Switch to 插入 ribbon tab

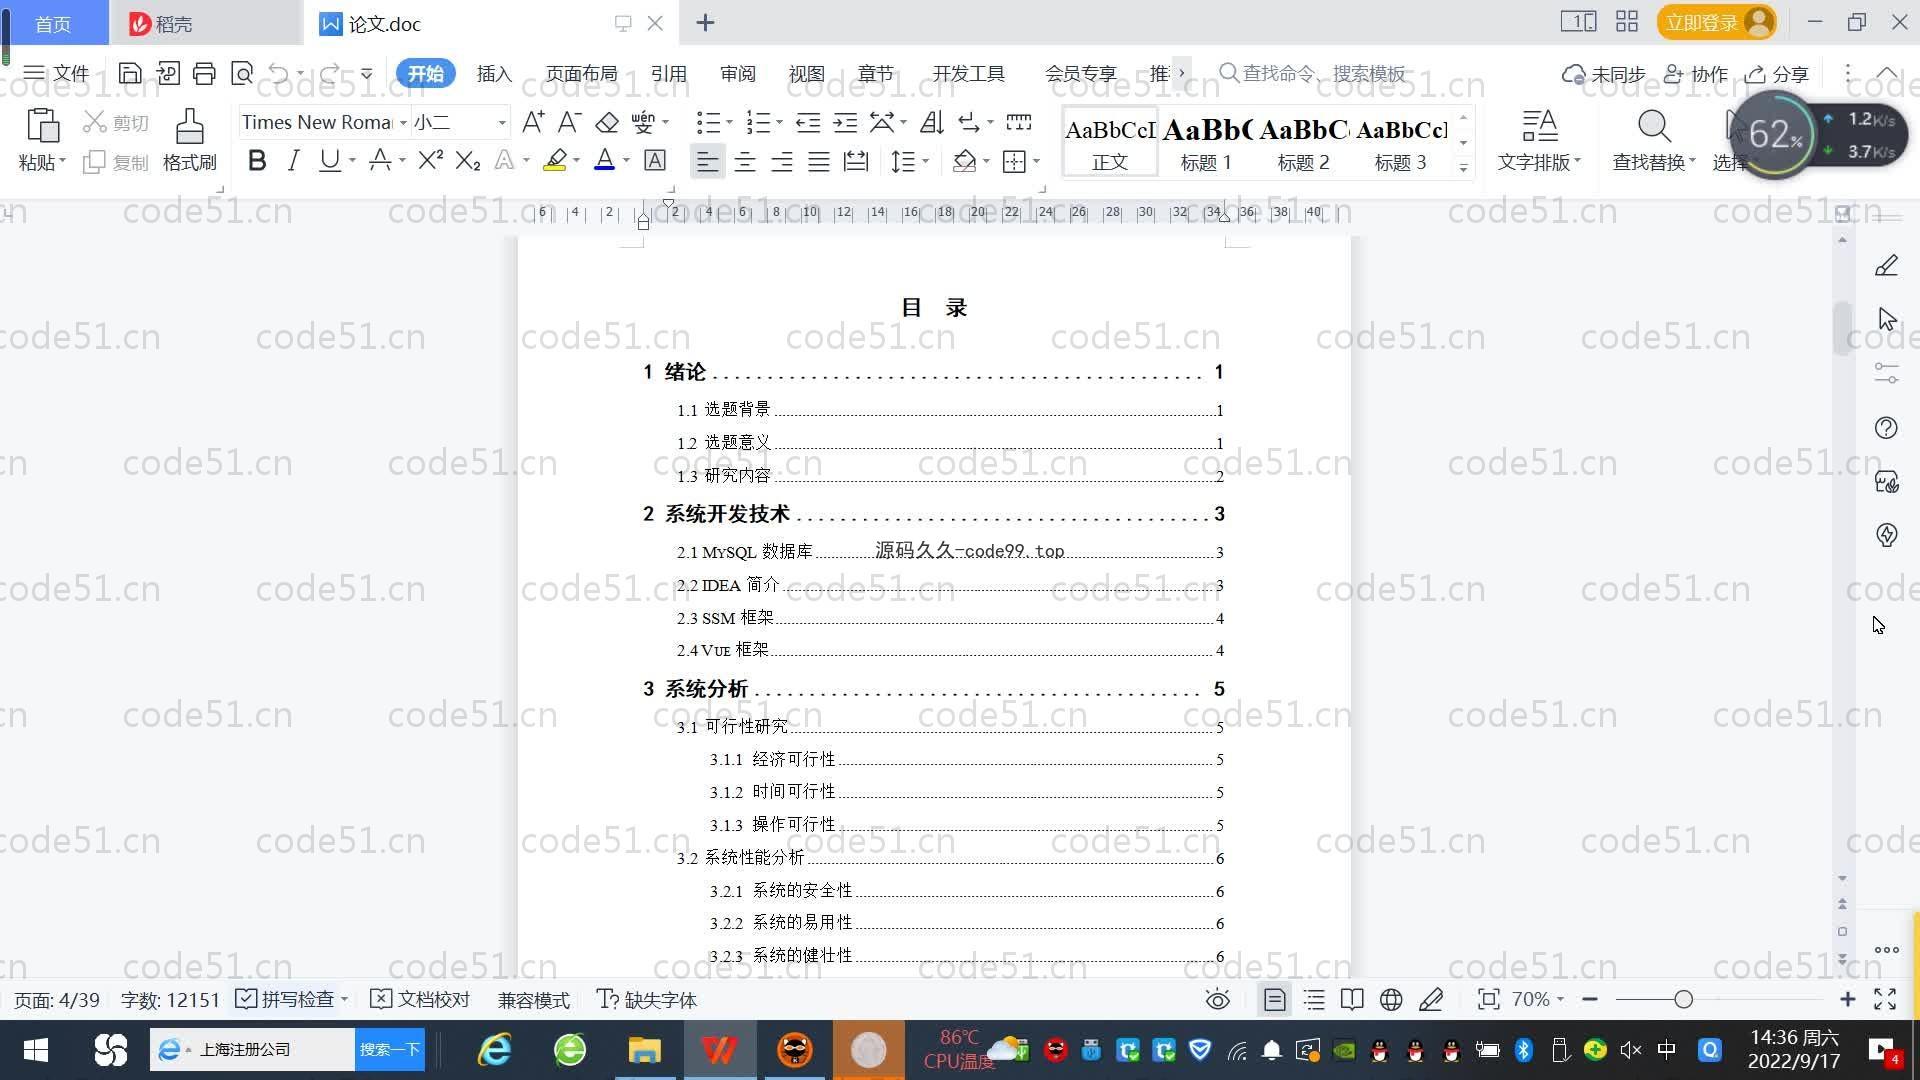pos(494,73)
